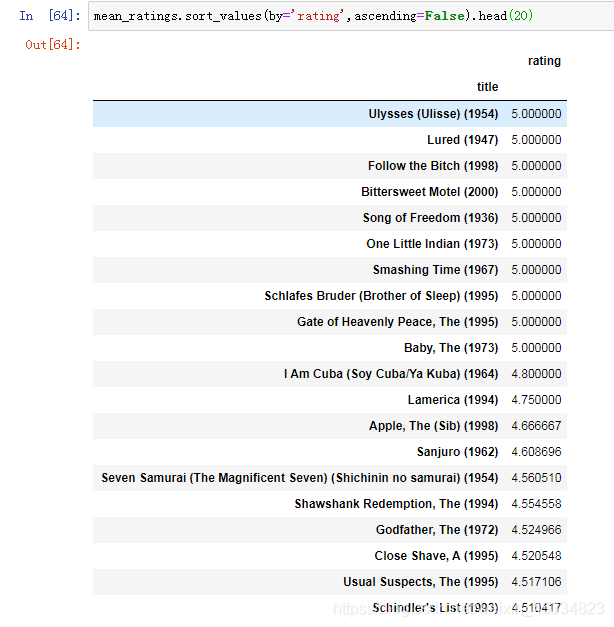Viewport: 614px width, 627px height.
Task: Select Lamerica (1994) title
Action: [x=453, y=400]
